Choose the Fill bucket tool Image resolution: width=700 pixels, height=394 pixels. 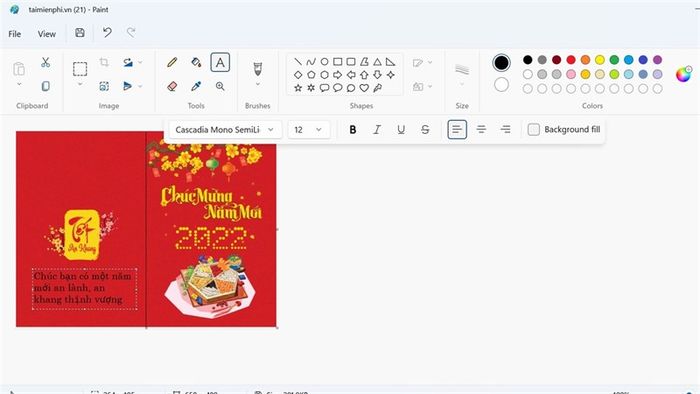click(x=196, y=62)
